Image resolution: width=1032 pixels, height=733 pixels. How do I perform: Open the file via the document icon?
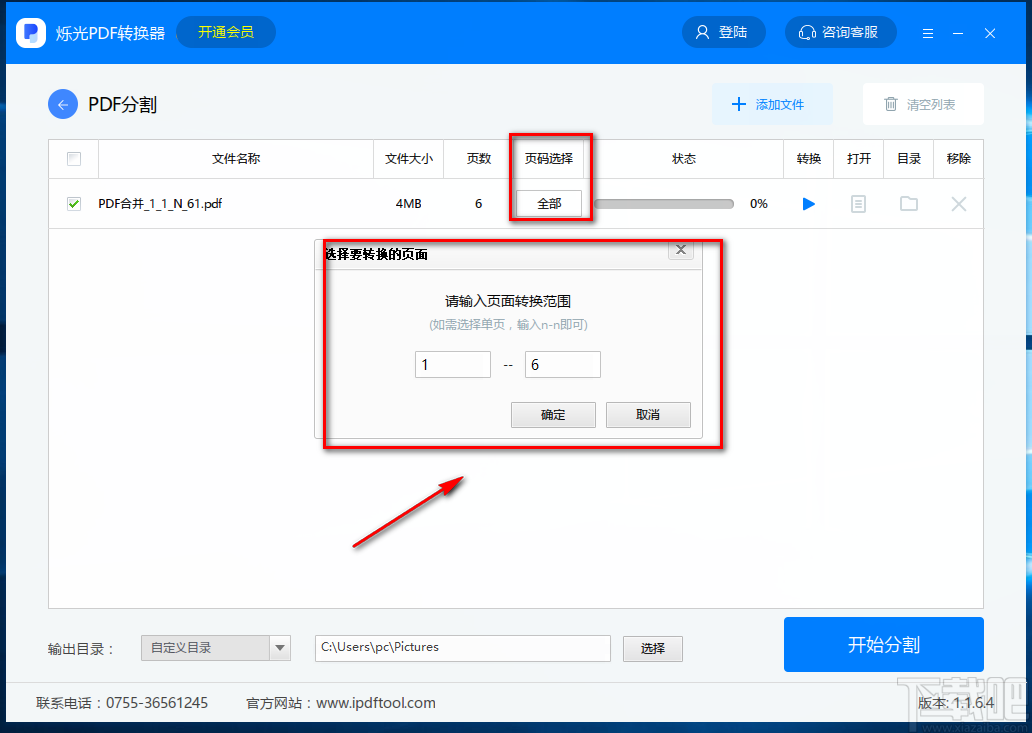pyautogui.click(x=858, y=203)
